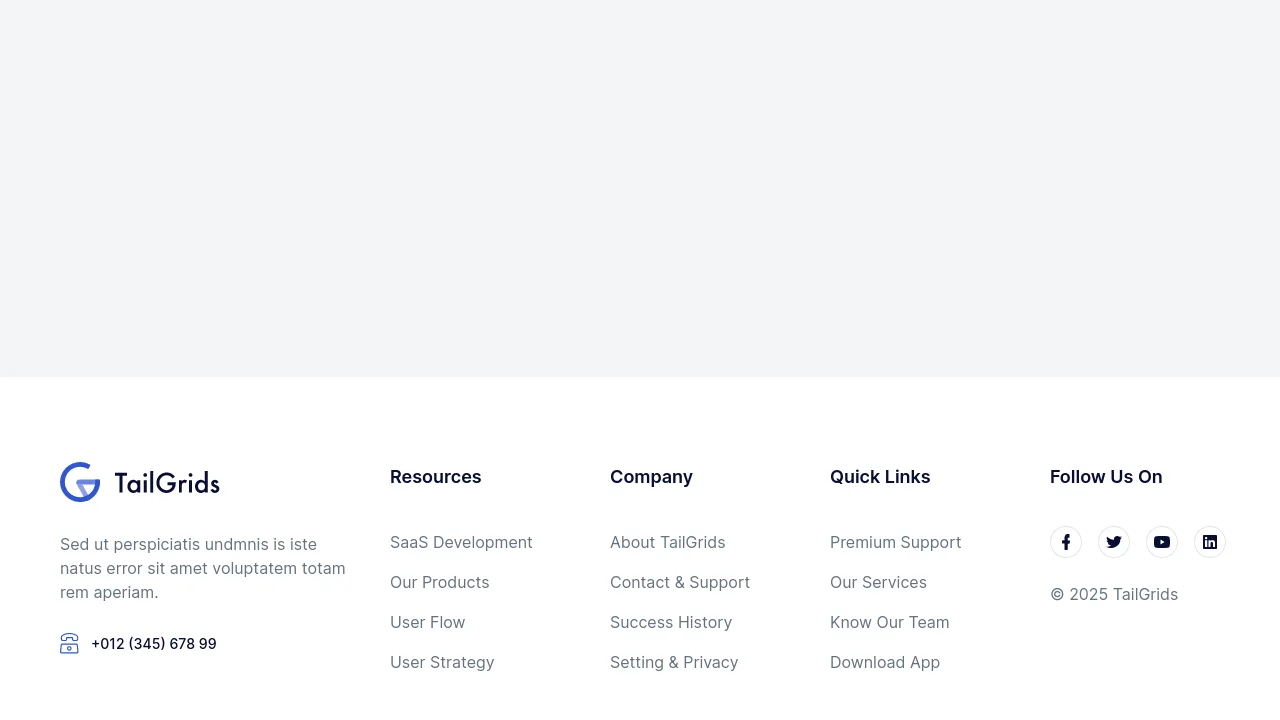Visit the Know Our Team link

(889, 622)
